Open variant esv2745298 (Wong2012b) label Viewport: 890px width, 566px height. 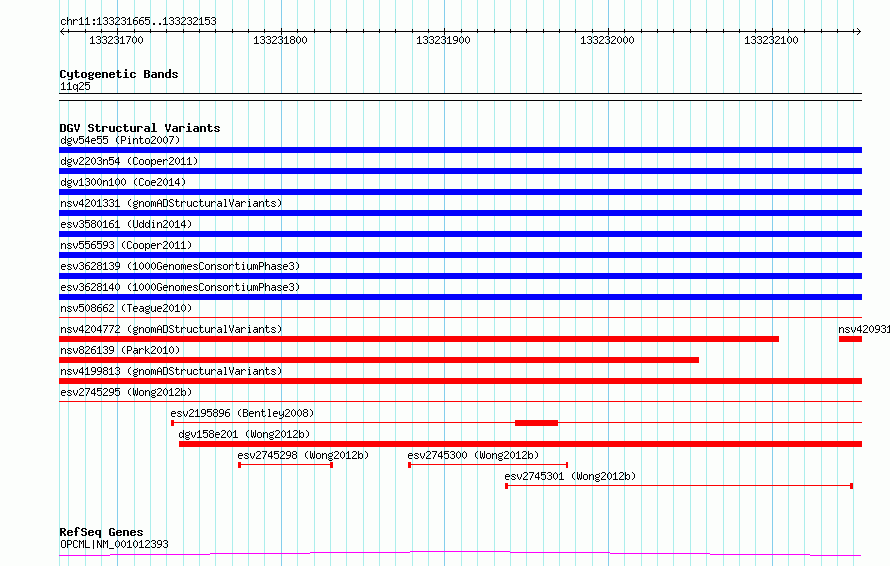303,455
